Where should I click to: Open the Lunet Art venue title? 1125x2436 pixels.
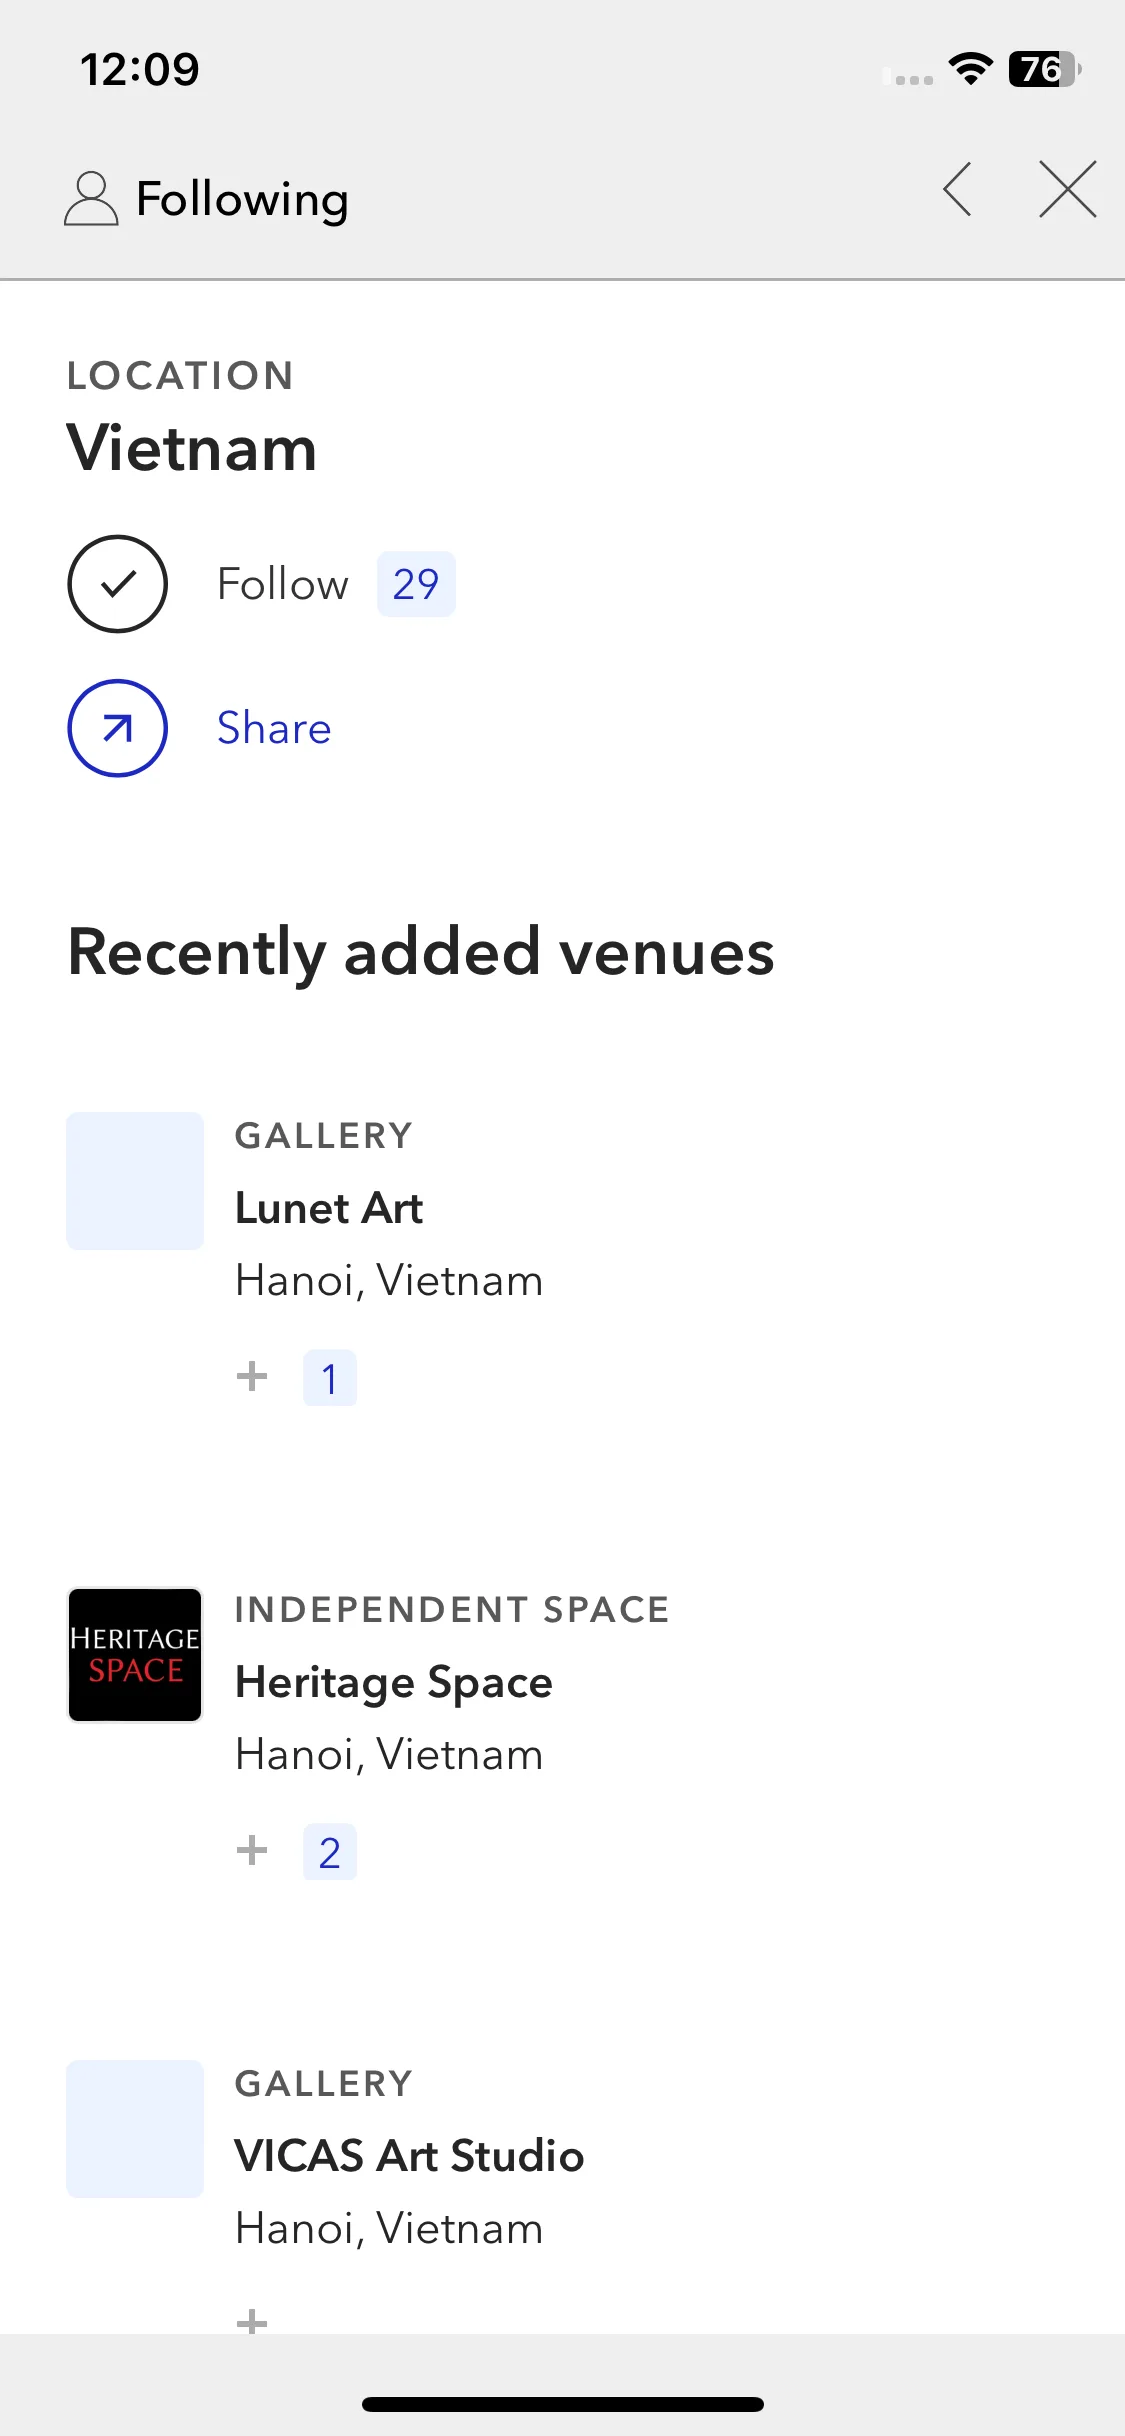(329, 1208)
